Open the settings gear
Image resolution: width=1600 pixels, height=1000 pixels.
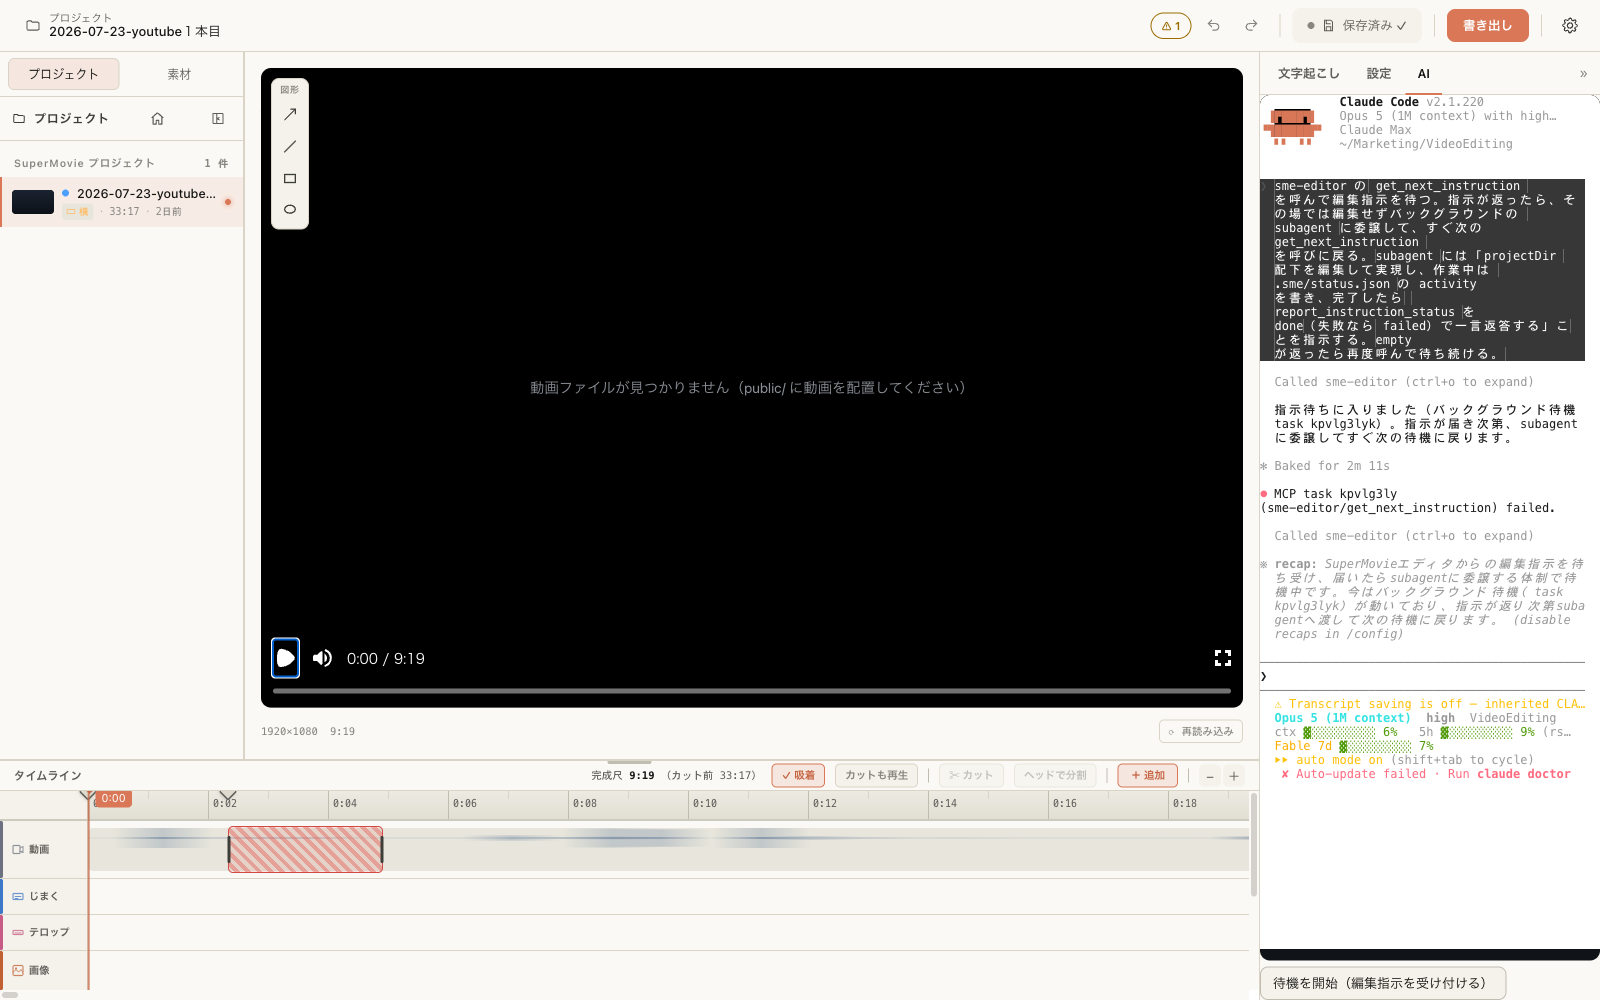1570,26
